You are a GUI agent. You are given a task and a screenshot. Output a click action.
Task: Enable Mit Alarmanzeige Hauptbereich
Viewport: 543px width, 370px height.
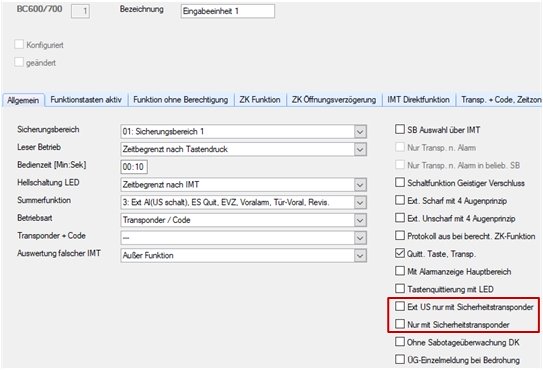(x=400, y=271)
